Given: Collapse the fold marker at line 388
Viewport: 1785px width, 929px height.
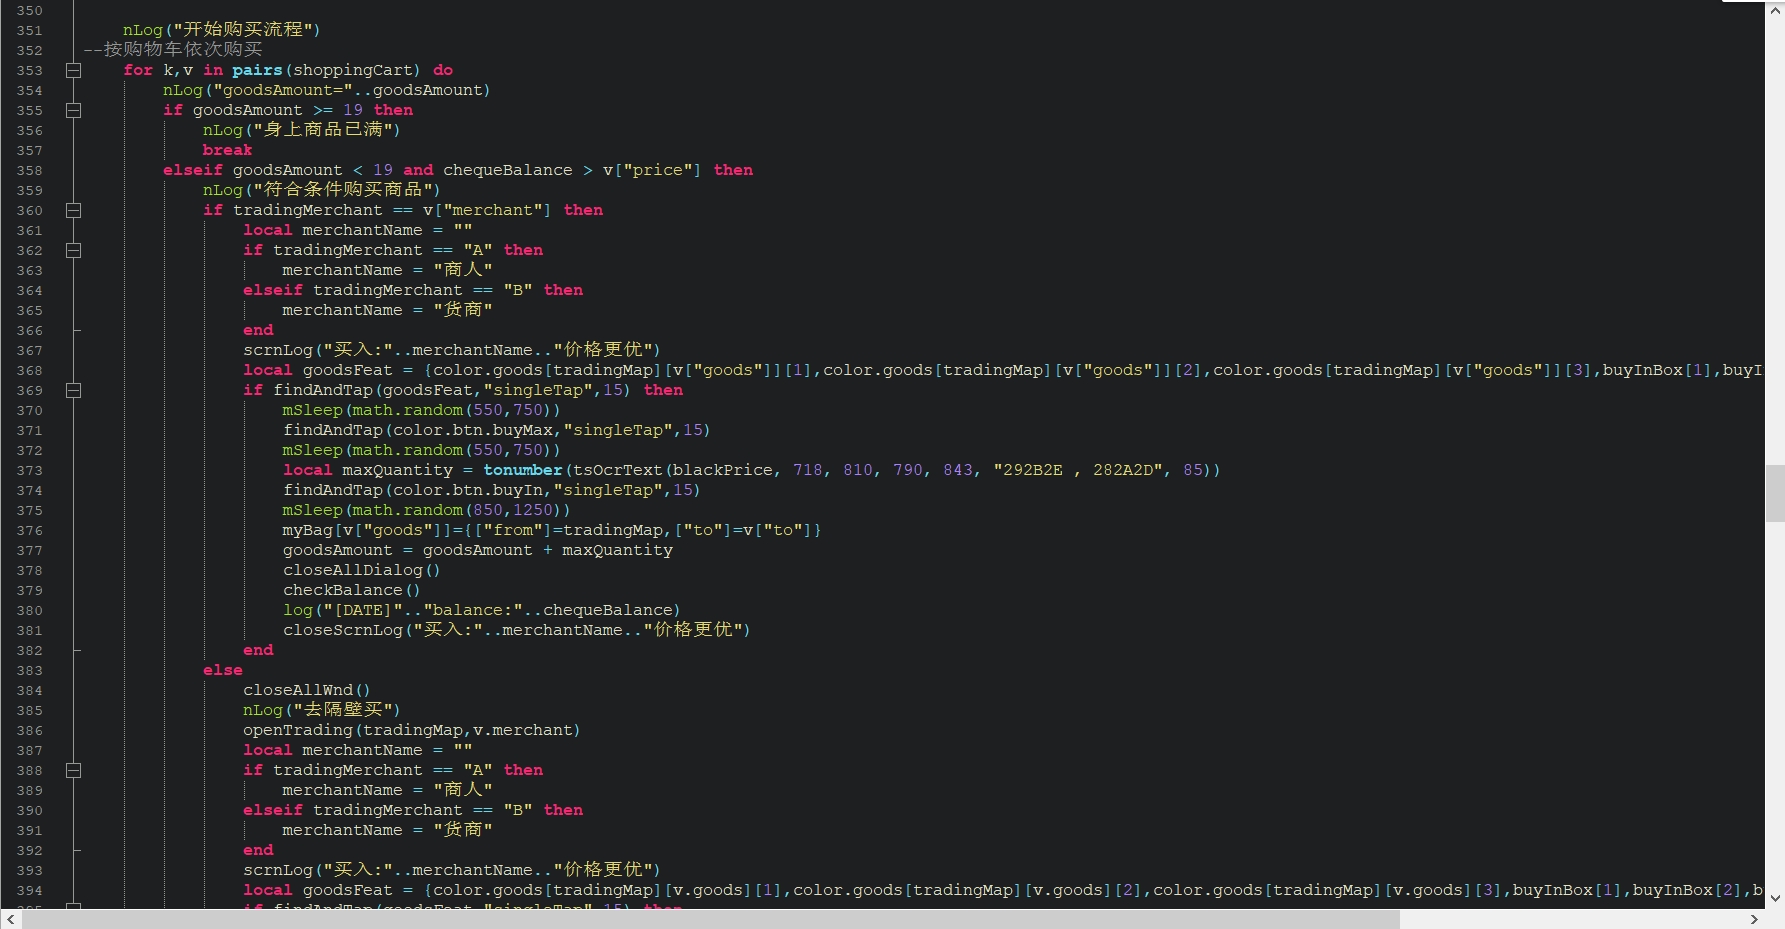Looking at the screenshot, I should tap(73, 770).
